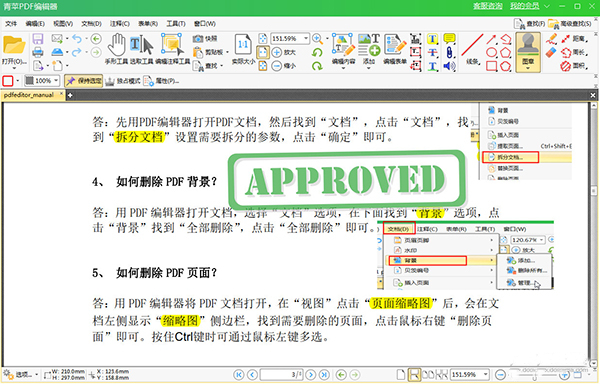Attach a file with the paperclip icon
Viewport: 600px width, 384px height.
coord(450,52)
